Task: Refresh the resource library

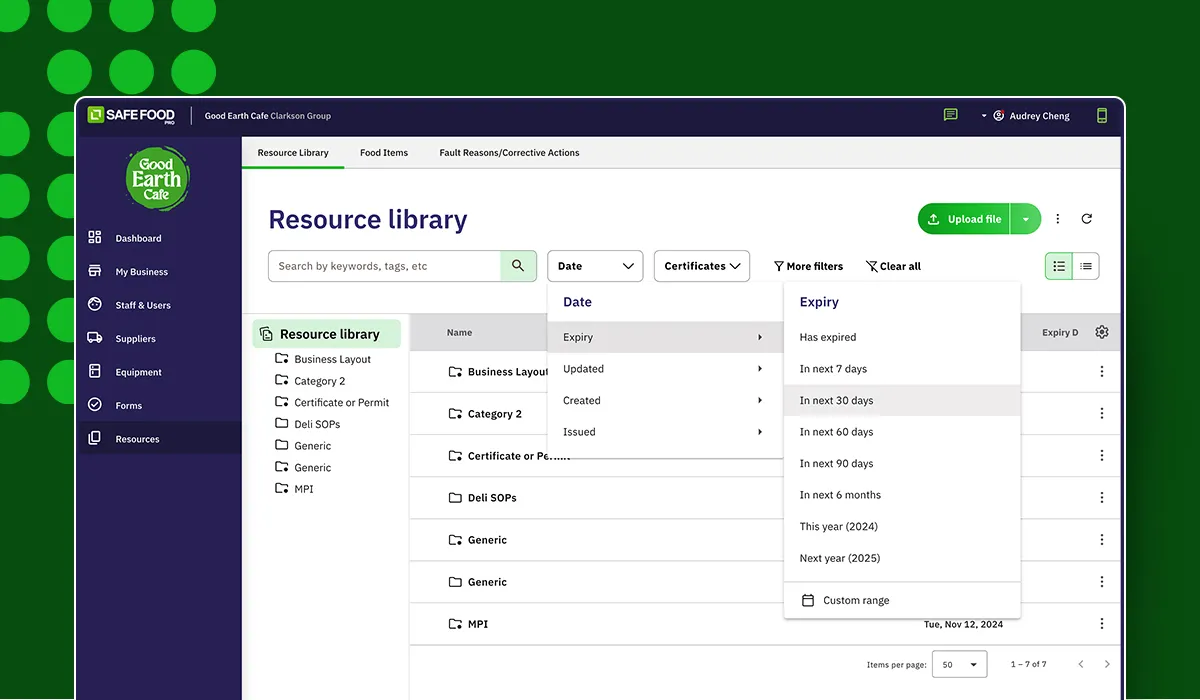Action: [1087, 219]
